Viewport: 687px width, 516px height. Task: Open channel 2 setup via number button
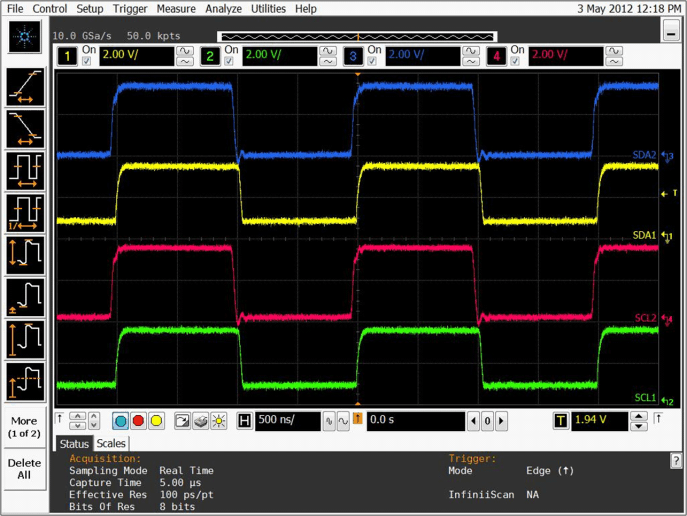click(210, 56)
